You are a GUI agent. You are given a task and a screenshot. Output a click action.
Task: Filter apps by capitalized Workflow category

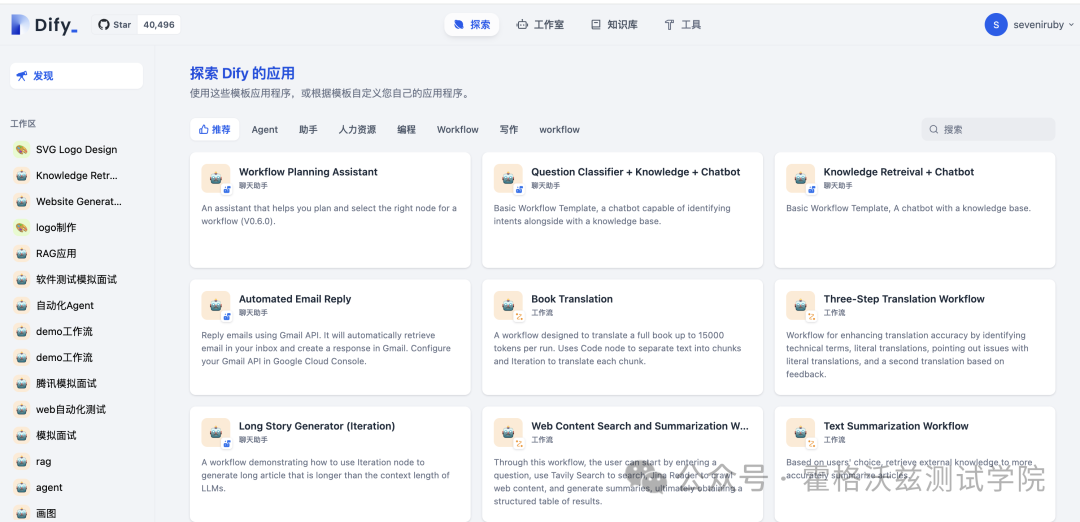click(x=457, y=129)
